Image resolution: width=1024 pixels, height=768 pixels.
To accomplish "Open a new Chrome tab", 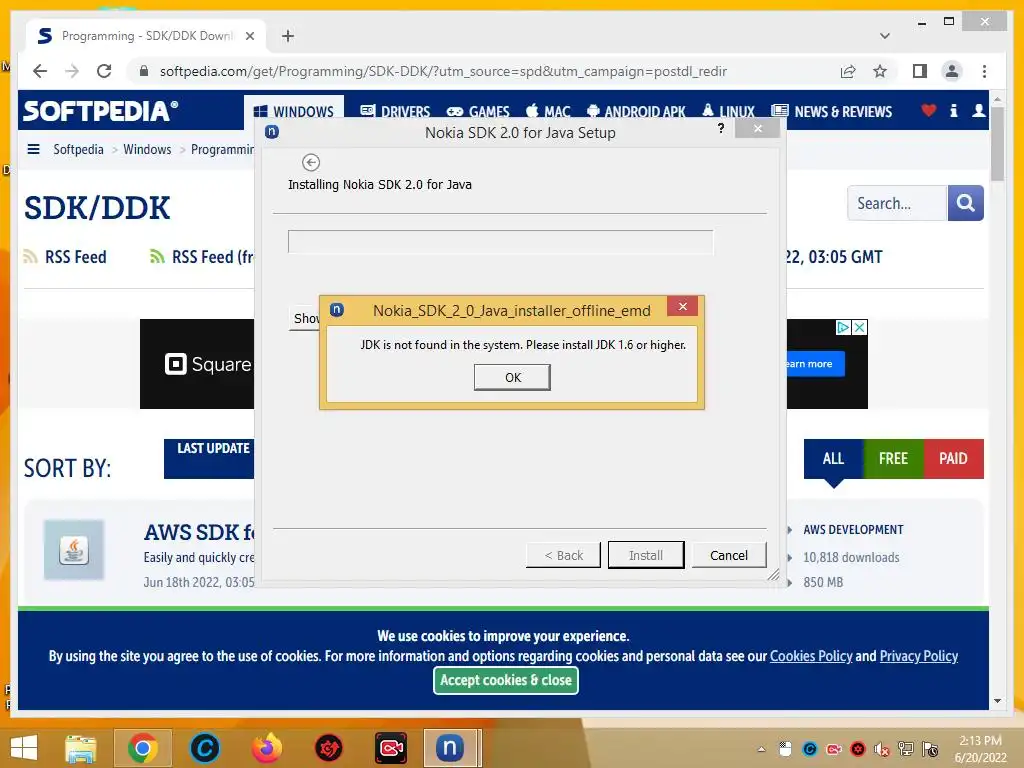I will (288, 36).
